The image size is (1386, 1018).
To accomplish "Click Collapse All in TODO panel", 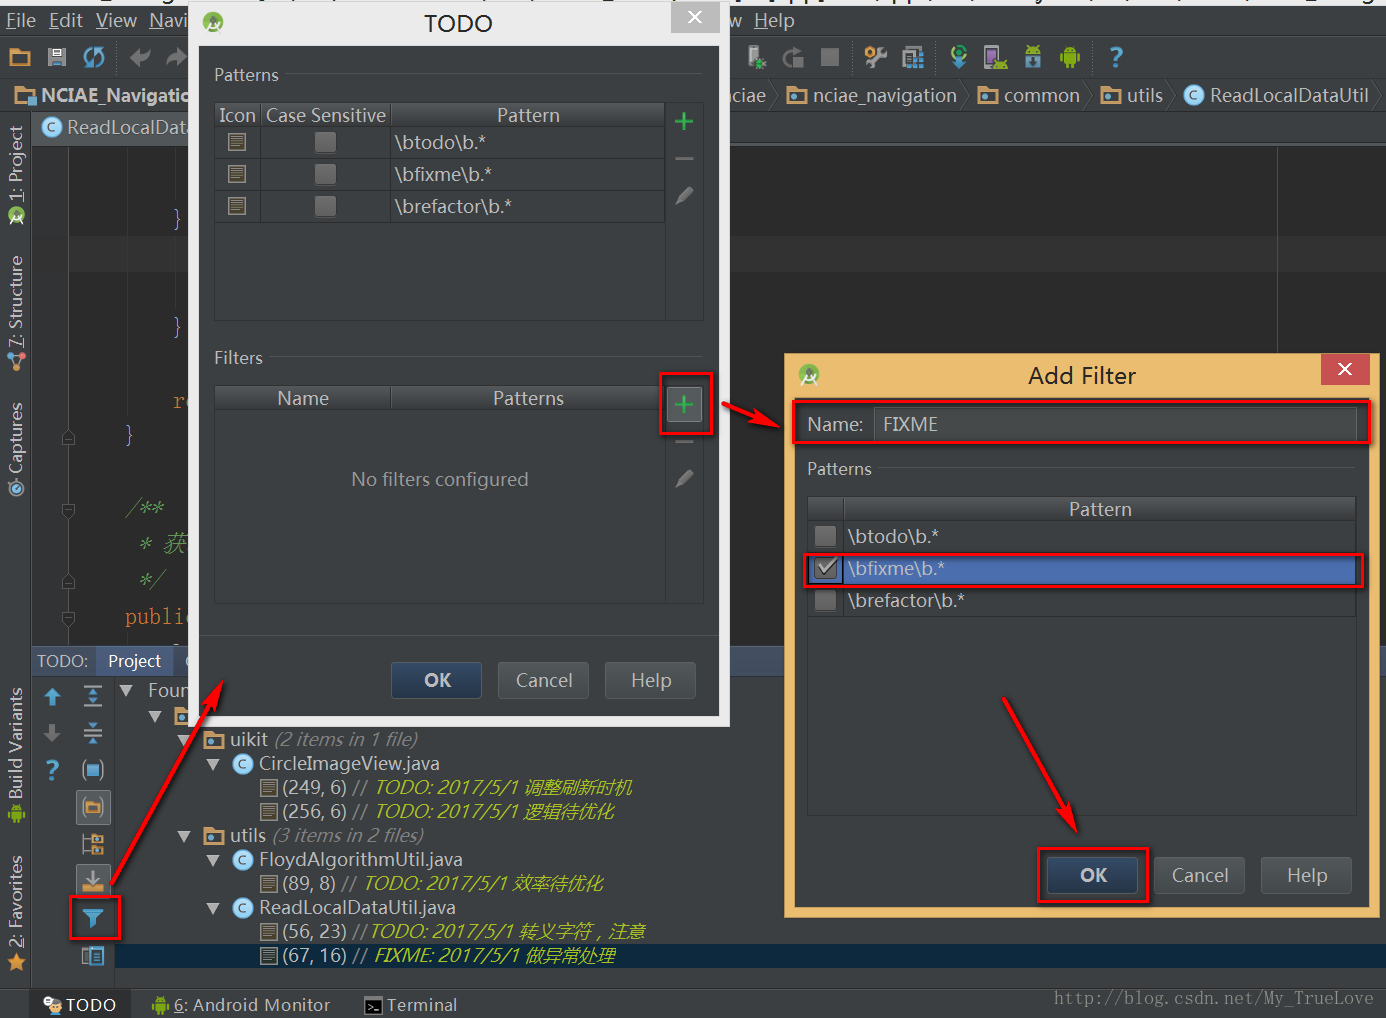I will 93,733.
